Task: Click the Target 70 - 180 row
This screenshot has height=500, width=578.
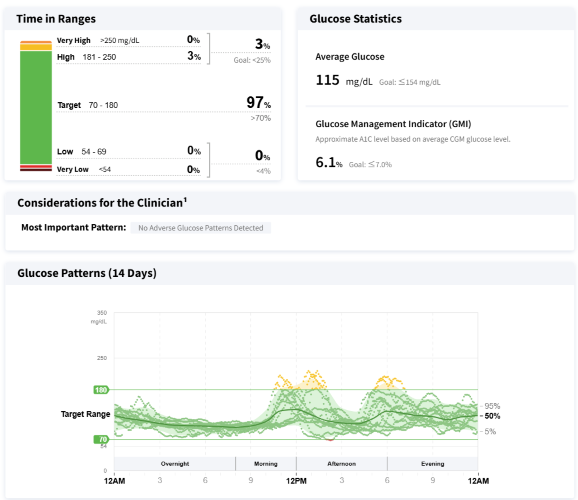Action: pos(164,104)
